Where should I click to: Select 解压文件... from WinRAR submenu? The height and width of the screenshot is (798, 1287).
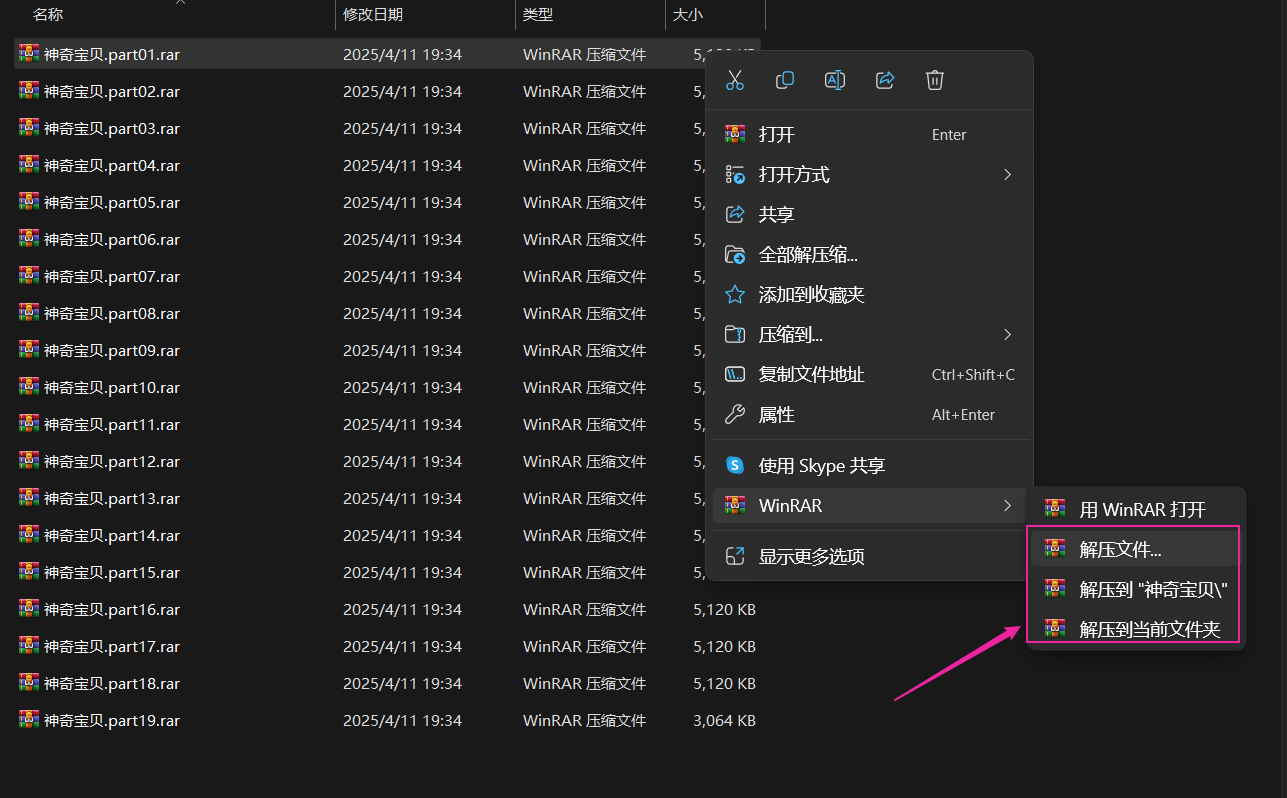click(x=1120, y=549)
